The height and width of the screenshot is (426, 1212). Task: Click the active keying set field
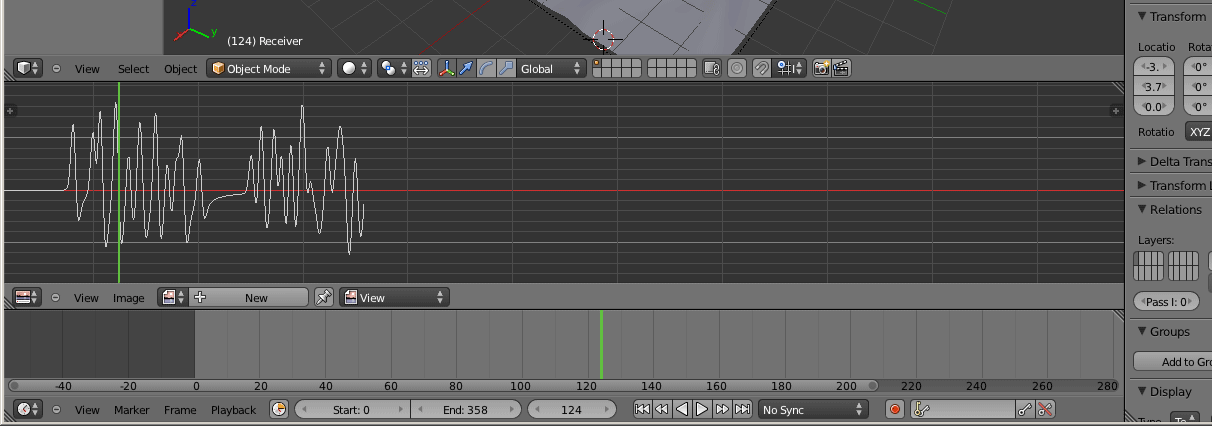click(963, 409)
